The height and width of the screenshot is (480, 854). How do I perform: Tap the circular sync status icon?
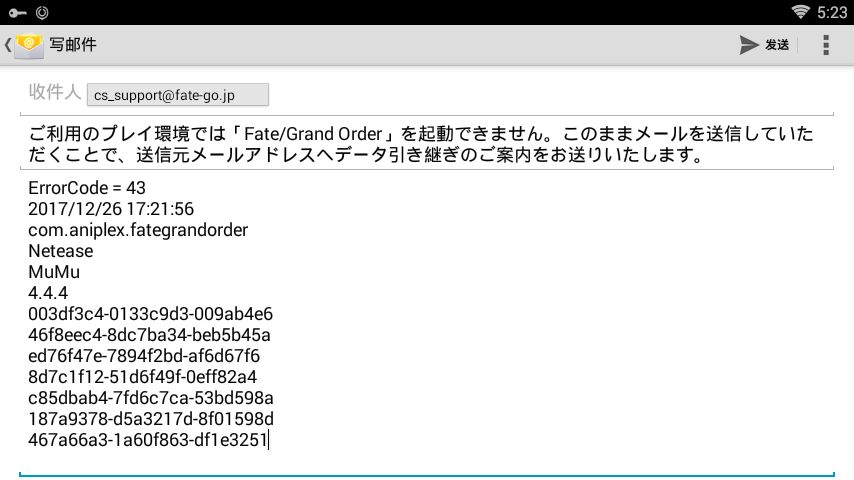point(42,13)
